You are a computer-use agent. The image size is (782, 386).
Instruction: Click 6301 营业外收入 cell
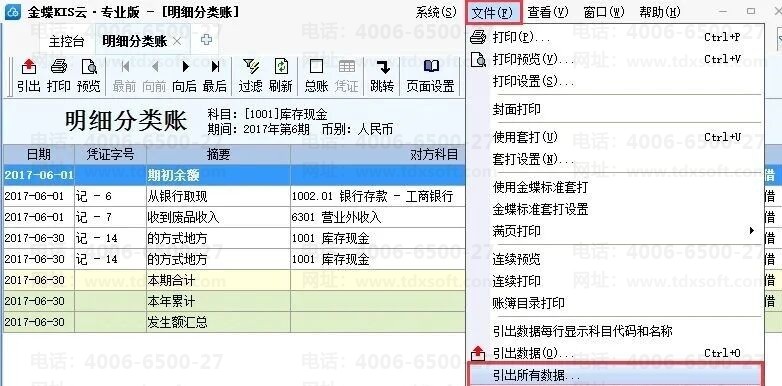click(378, 217)
